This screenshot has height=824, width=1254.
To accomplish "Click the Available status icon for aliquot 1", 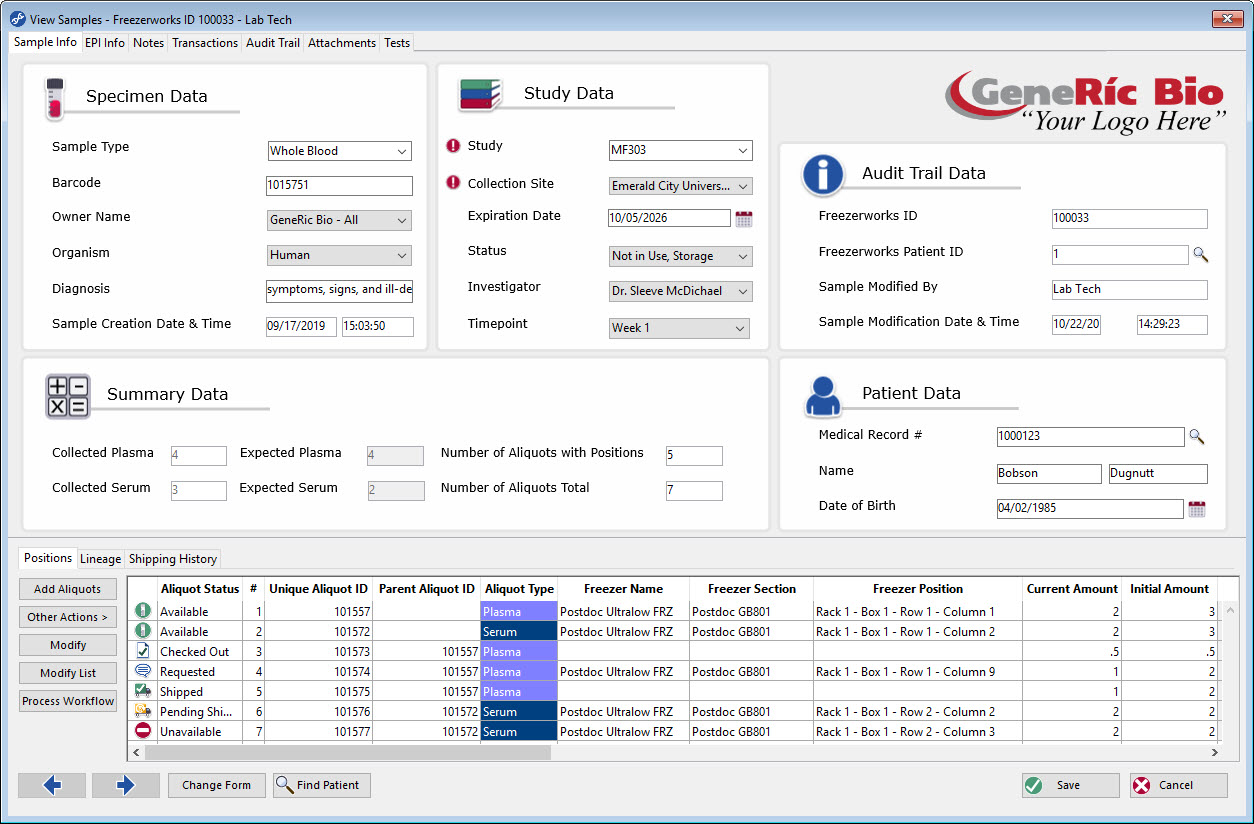I will (x=143, y=611).
